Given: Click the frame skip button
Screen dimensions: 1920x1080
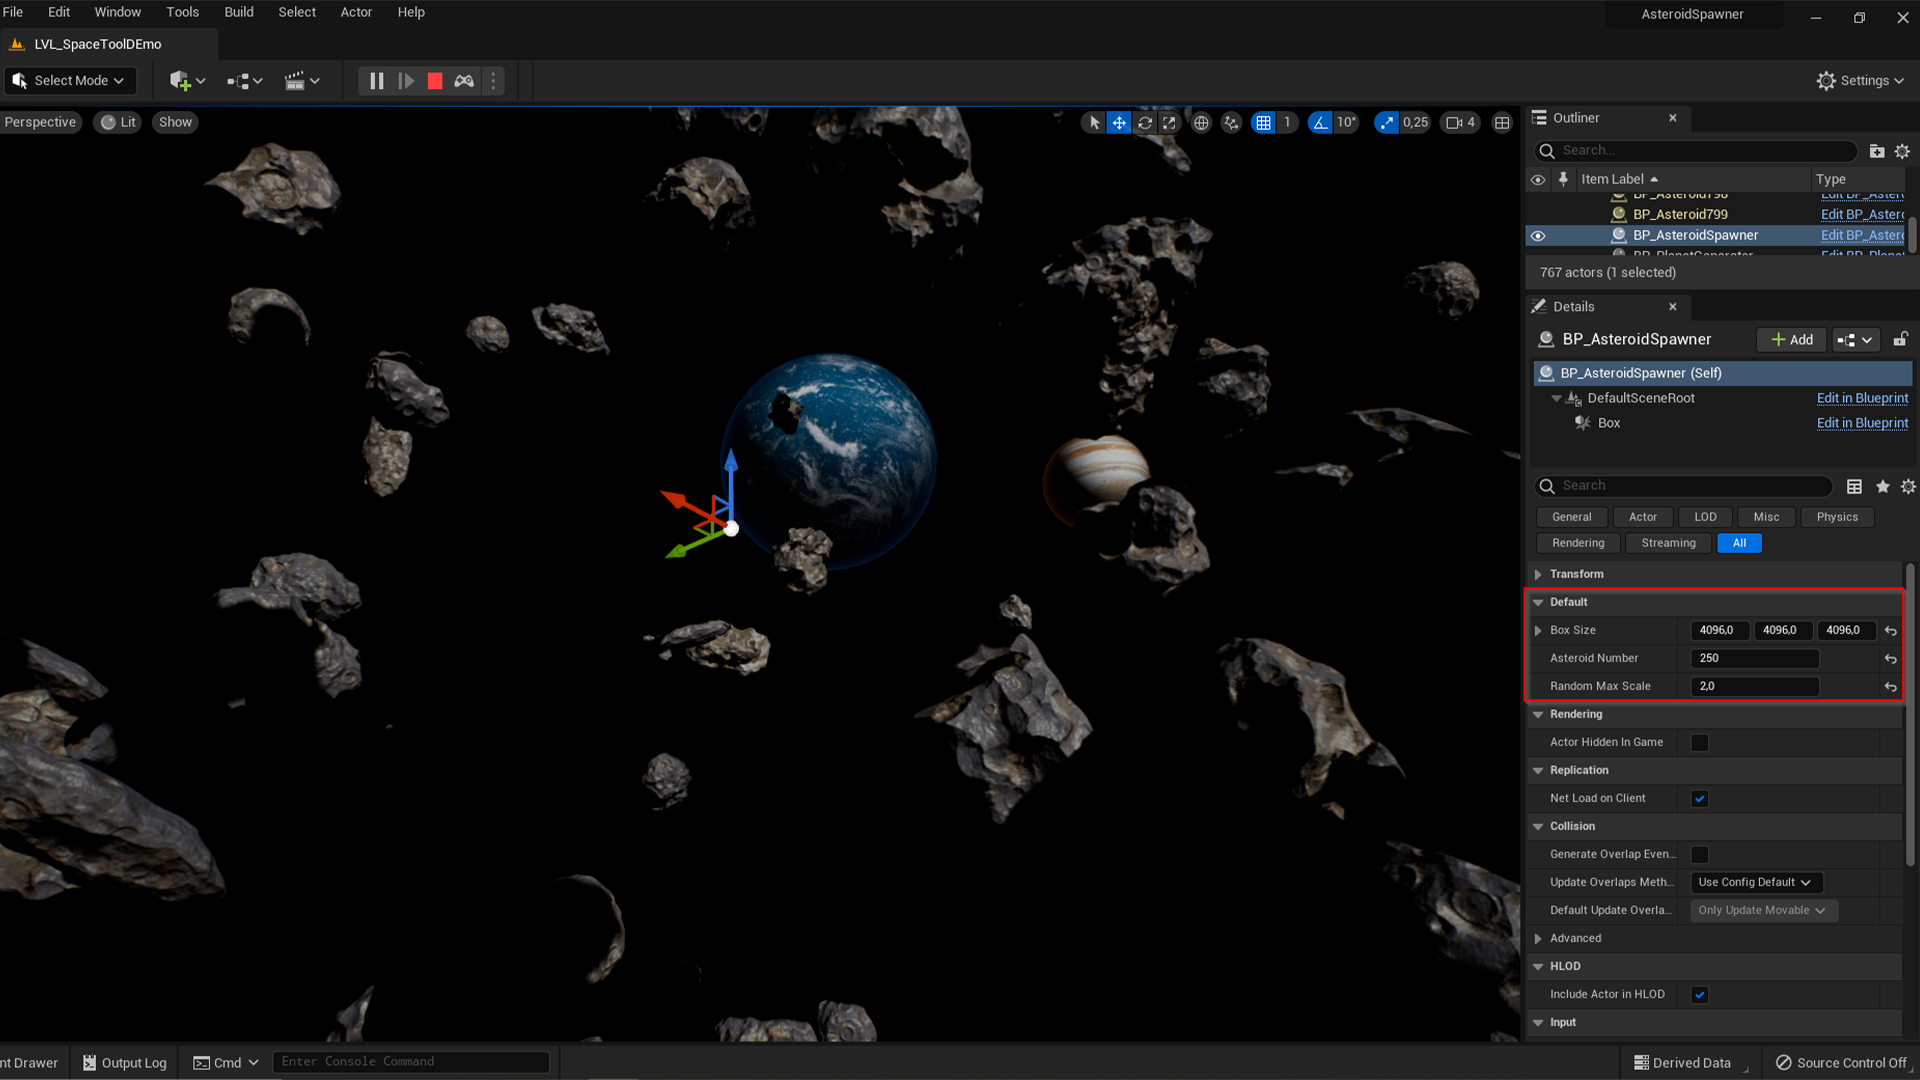Looking at the screenshot, I should [x=406, y=81].
